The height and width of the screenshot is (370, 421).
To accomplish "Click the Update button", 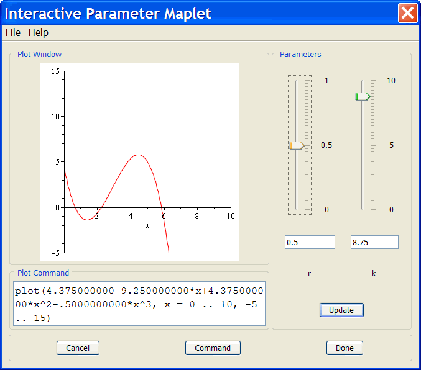I will tap(341, 310).
